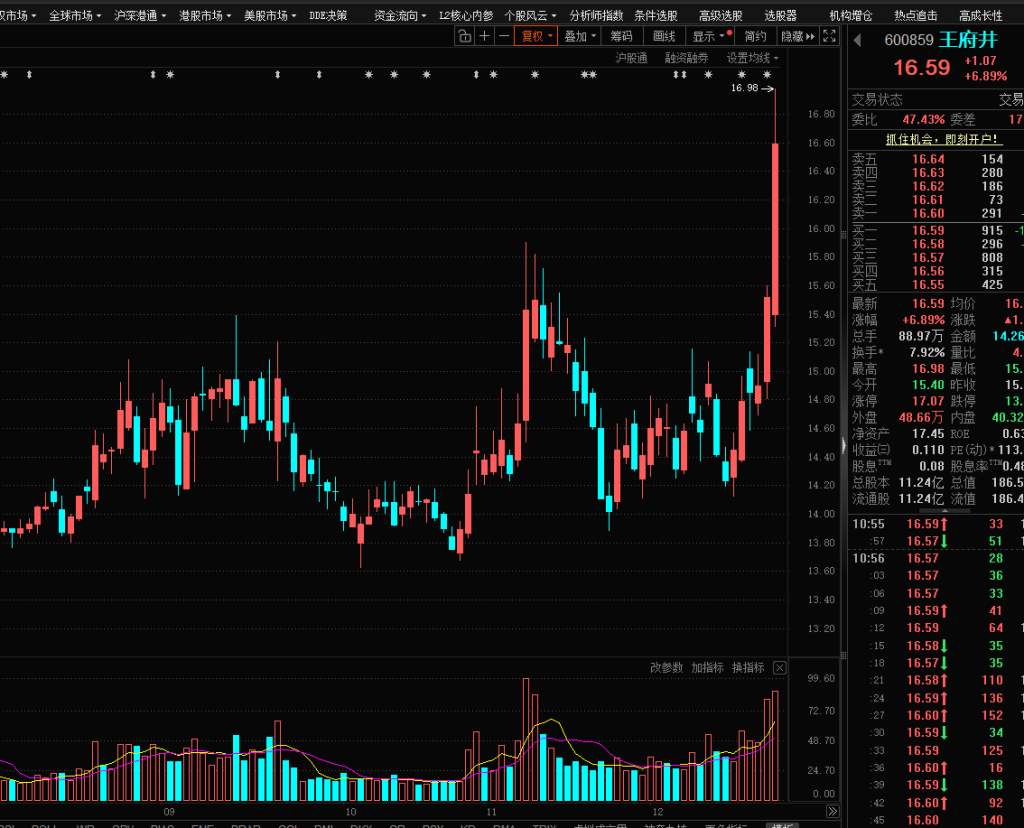Toggle 简约 simple view mode
The width and height of the screenshot is (1024, 828).
point(755,36)
